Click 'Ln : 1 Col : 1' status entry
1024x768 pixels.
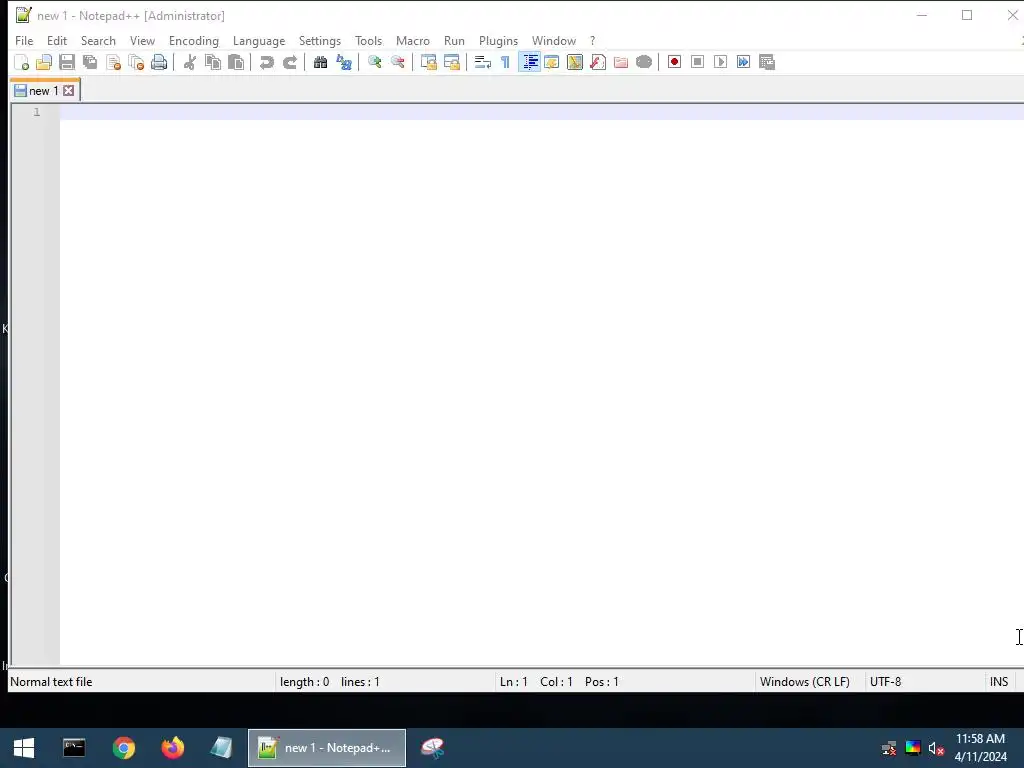point(536,682)
